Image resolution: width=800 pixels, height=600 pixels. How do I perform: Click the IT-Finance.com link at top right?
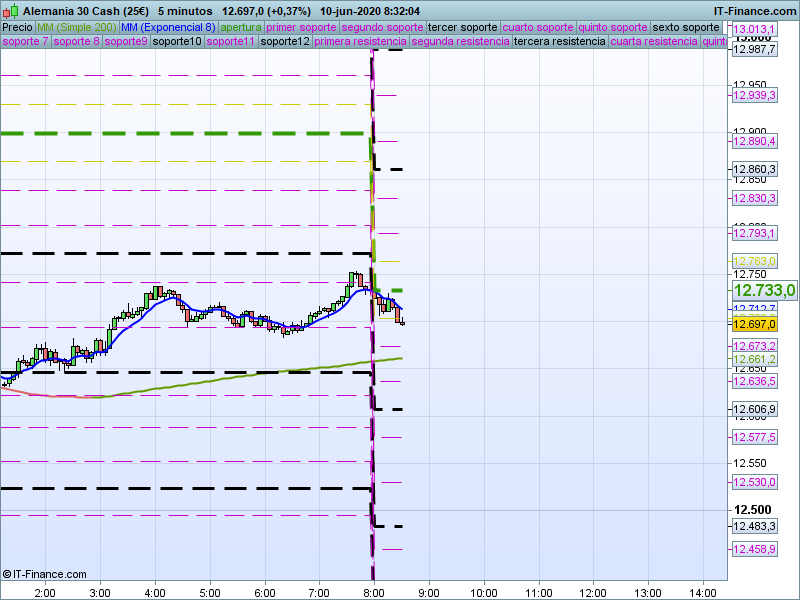(755, 9)
